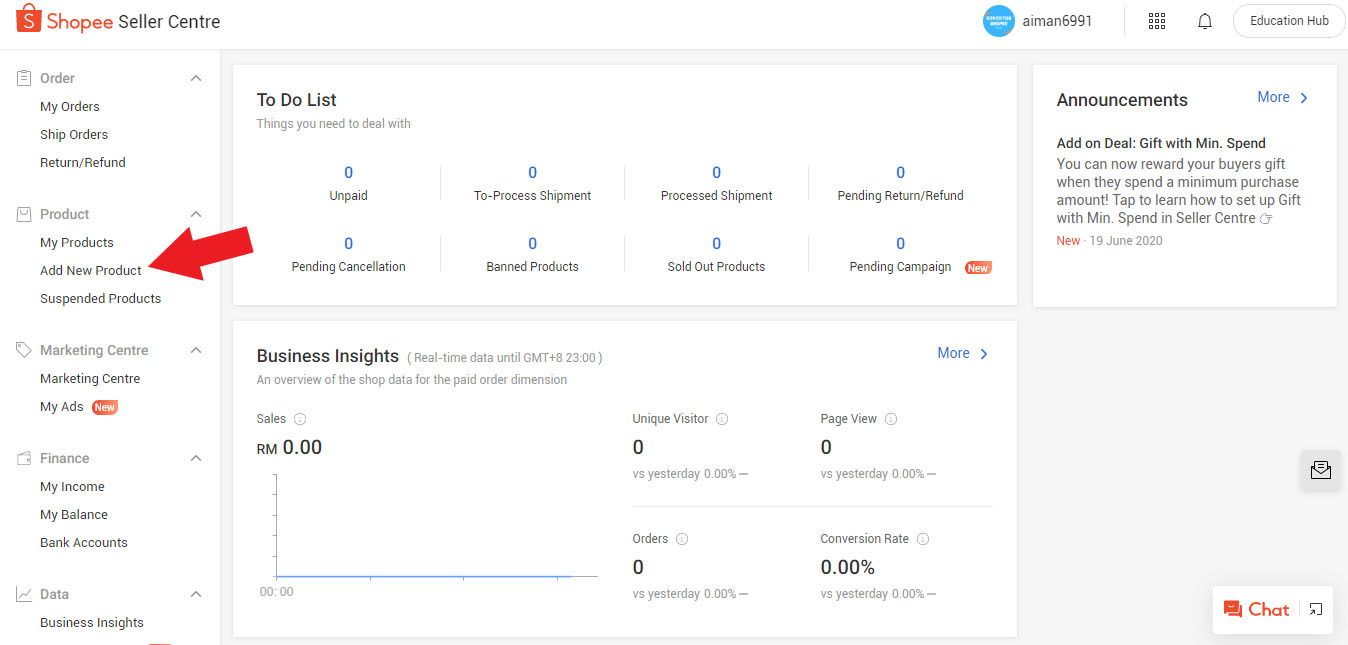This screenshot has width=1348, height=645.
Task: Select Add New Product in sidebar
Action: point(91,270)
